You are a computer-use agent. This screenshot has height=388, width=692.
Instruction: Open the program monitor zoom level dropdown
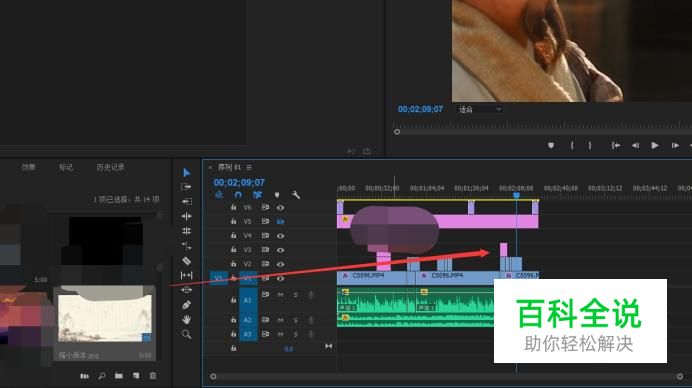click(480, 109)
